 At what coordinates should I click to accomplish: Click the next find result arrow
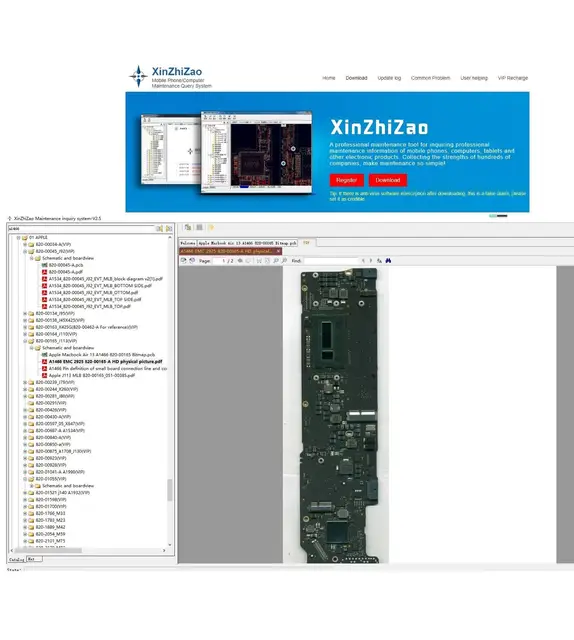pyautogui.click(x=371, y=260)
